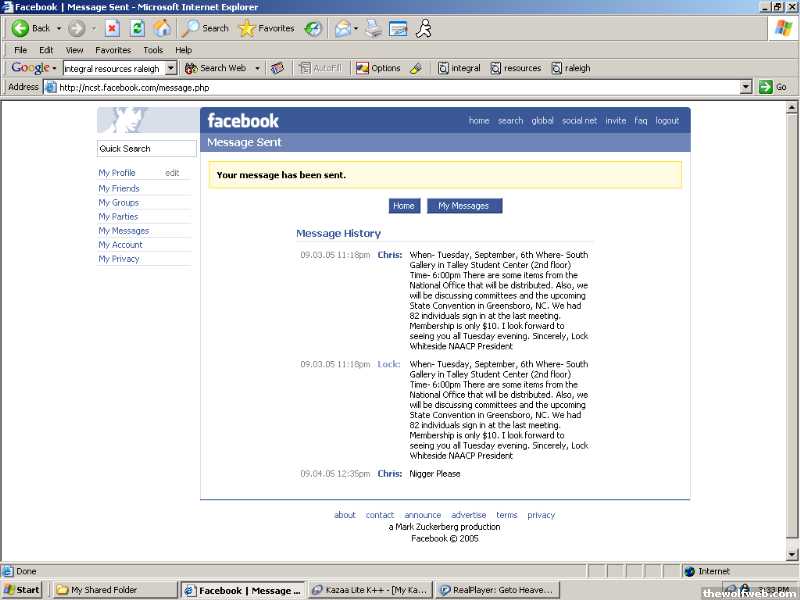Click the Refresh page icon
This screenshot has height=600, width=800.
point(137,28)
